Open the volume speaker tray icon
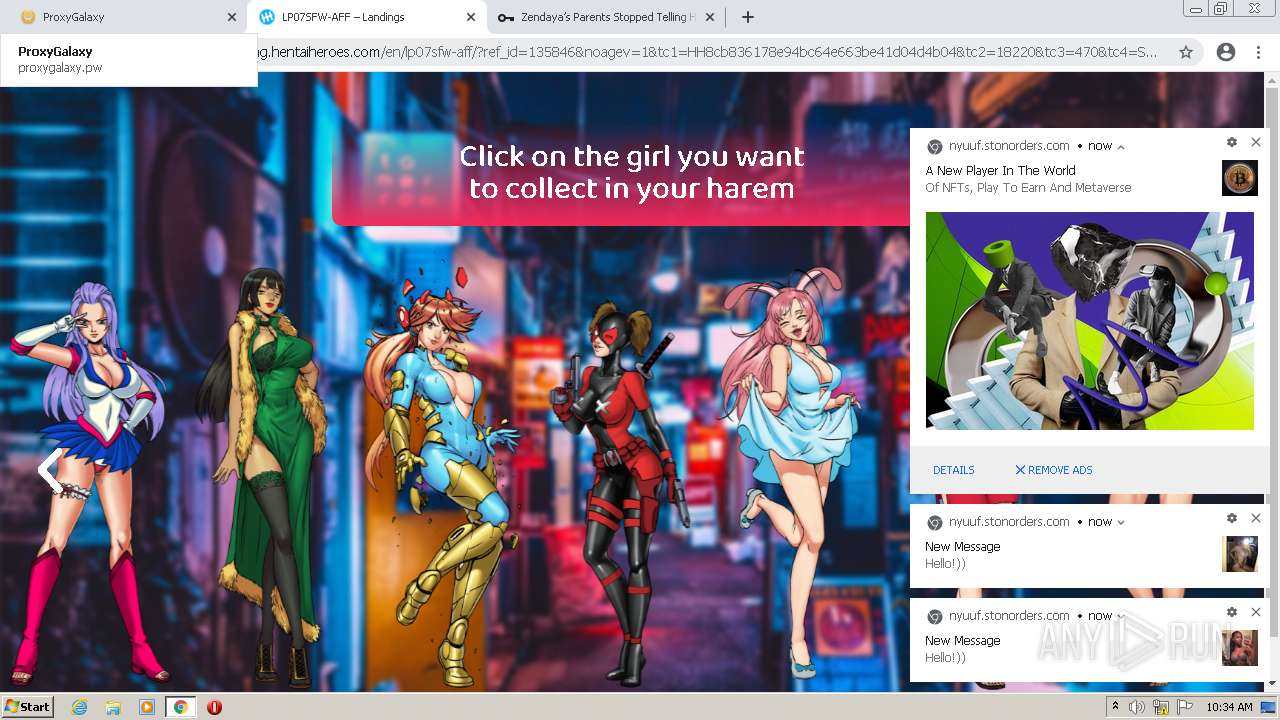 pos(1137,707)
